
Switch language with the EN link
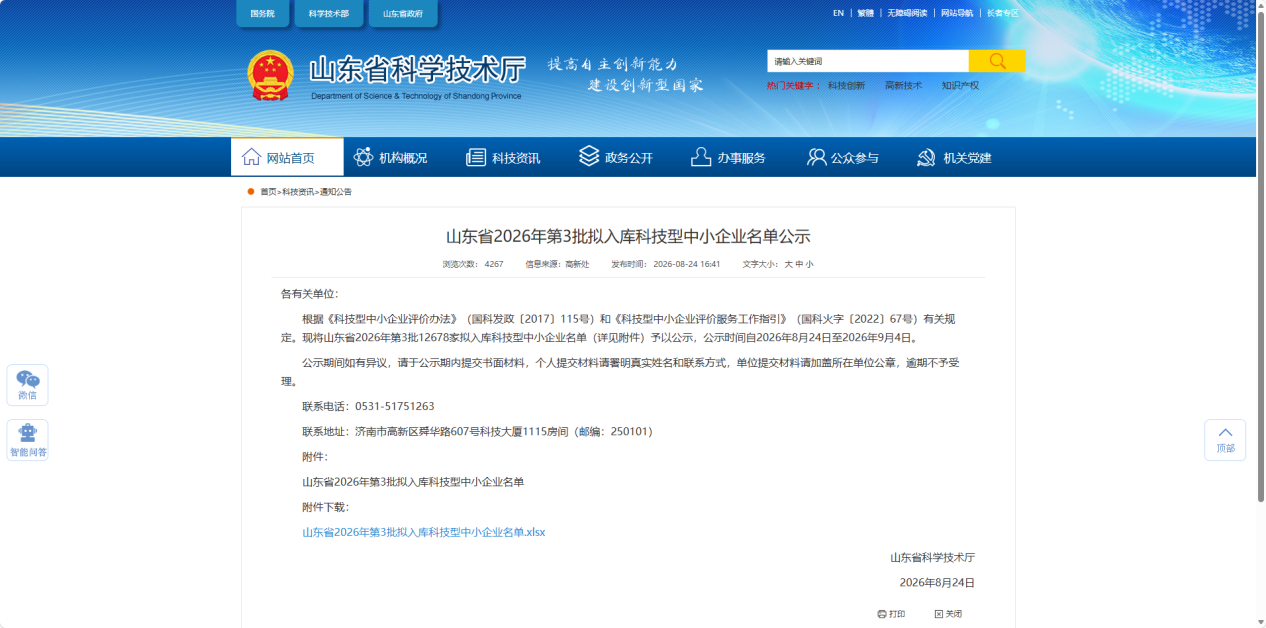click(838, 13)
